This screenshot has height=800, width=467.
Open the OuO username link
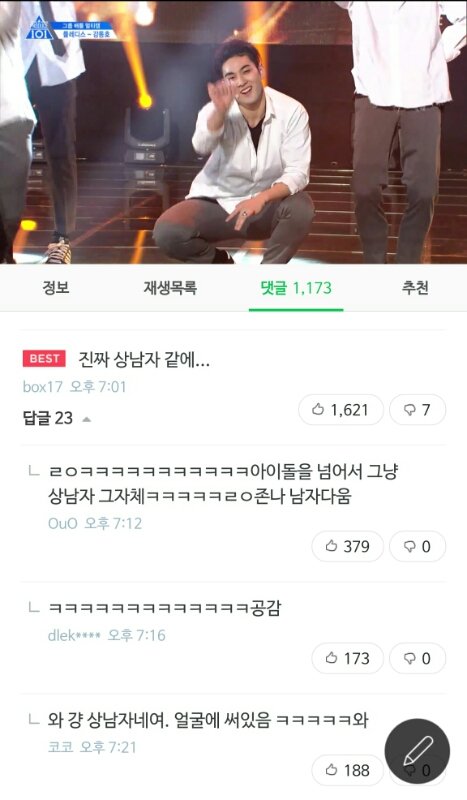tap(63, 523)
